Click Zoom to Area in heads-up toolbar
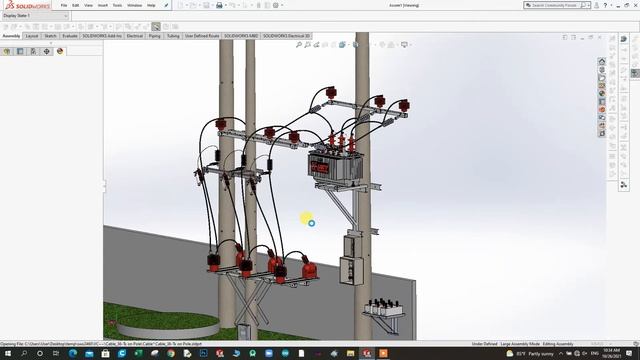 point(307,44)
